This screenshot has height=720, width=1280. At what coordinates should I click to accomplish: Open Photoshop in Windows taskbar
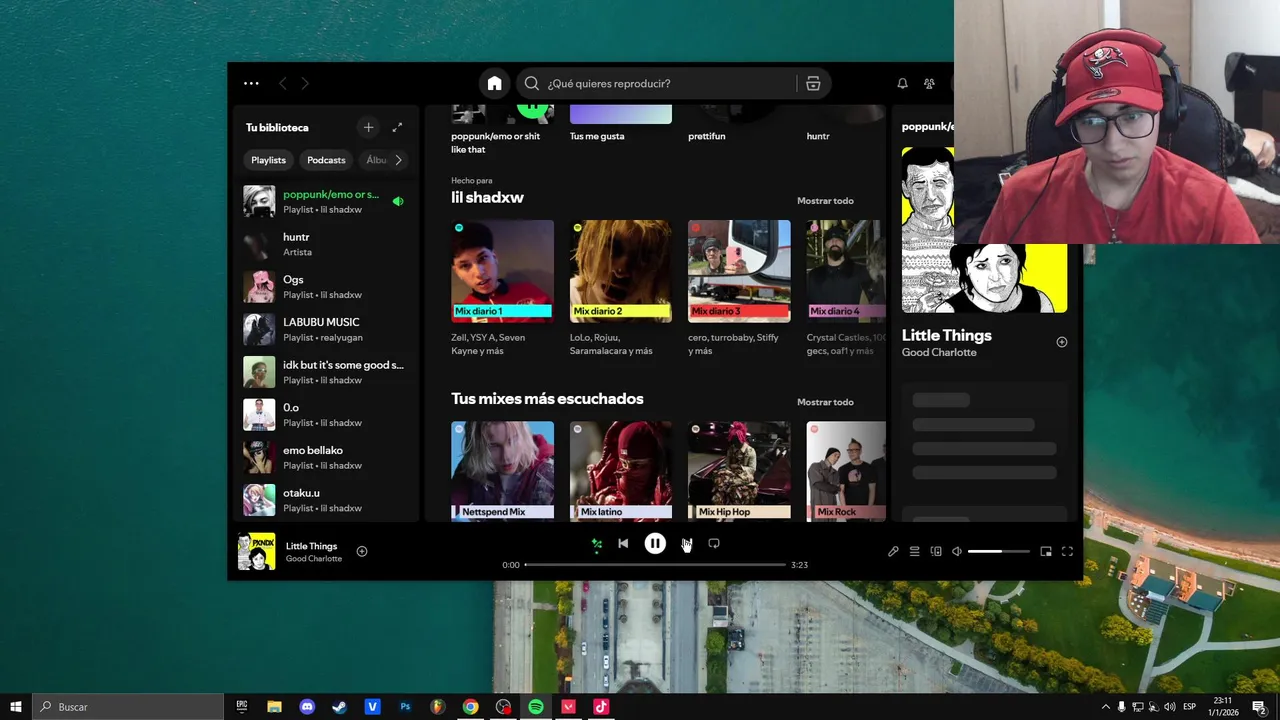coord(405,706)
